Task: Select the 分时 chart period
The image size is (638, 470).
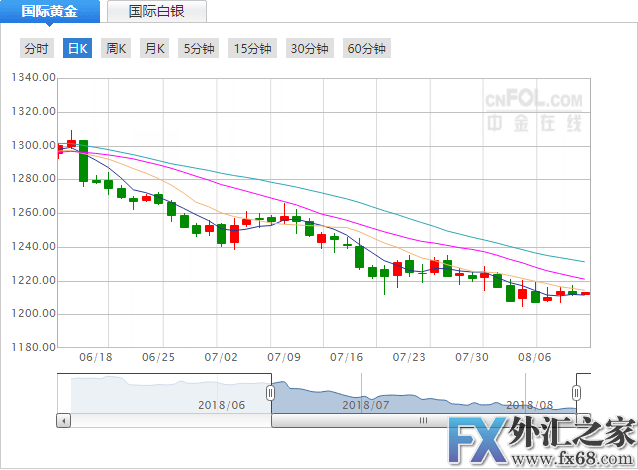Action: (x=35, y=49)
